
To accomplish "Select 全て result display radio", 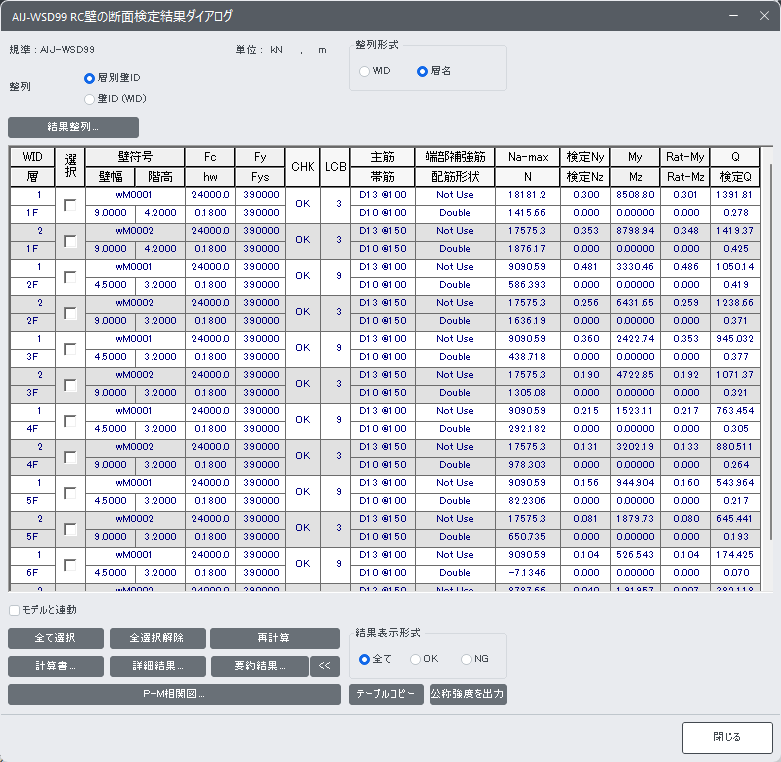I will 365,659.
